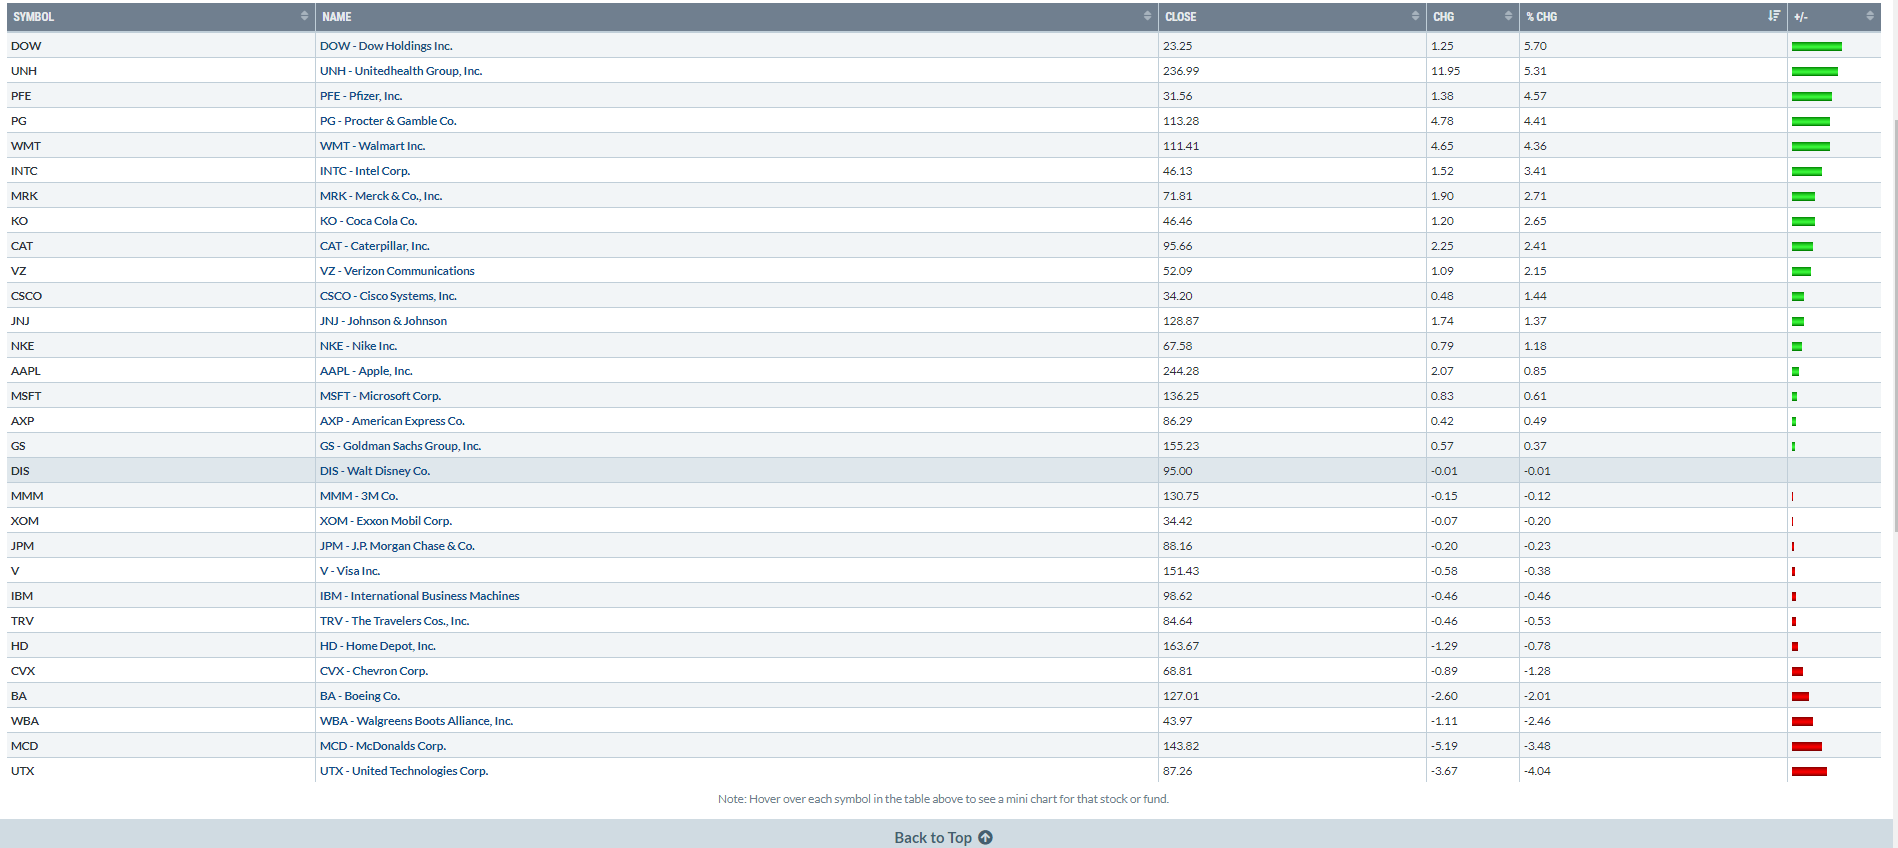1898x848 pixels.
Task: Open INTC - Intel Corp. link
Action: [365, 171]
